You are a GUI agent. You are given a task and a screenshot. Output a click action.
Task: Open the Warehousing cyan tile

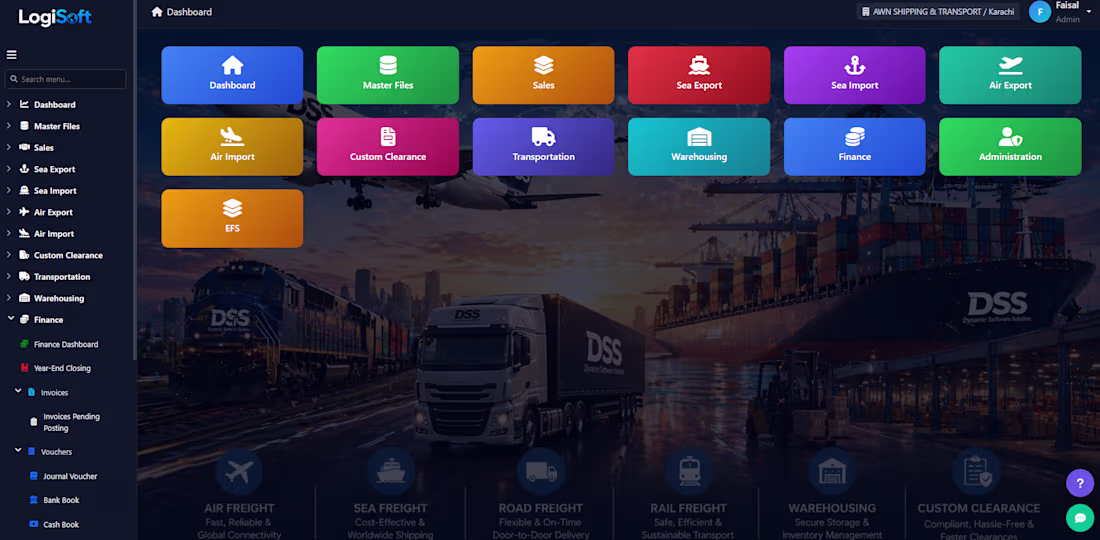coord(699,147)
